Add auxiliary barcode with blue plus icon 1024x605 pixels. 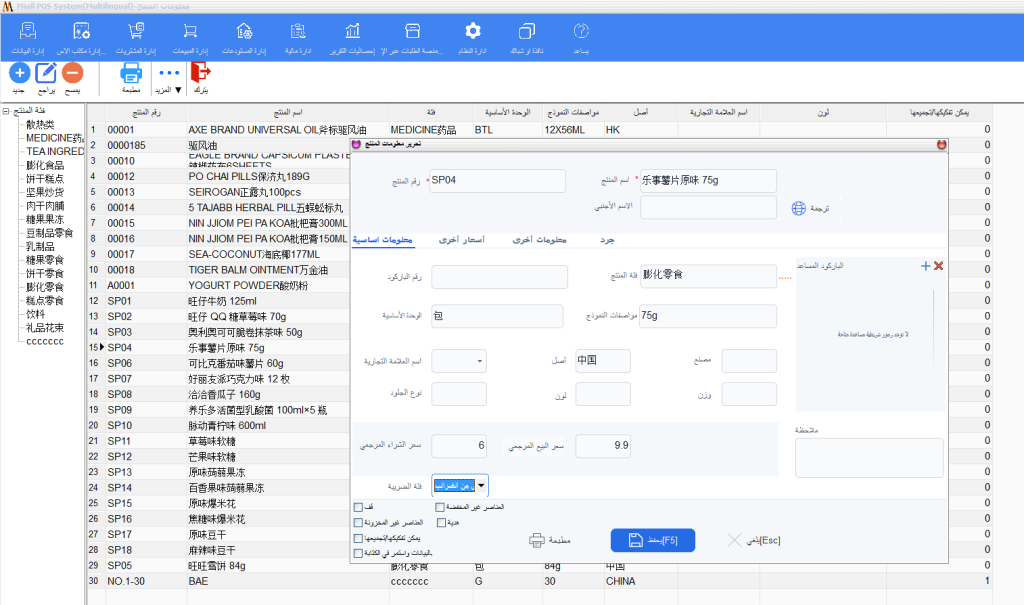[925, 266]
